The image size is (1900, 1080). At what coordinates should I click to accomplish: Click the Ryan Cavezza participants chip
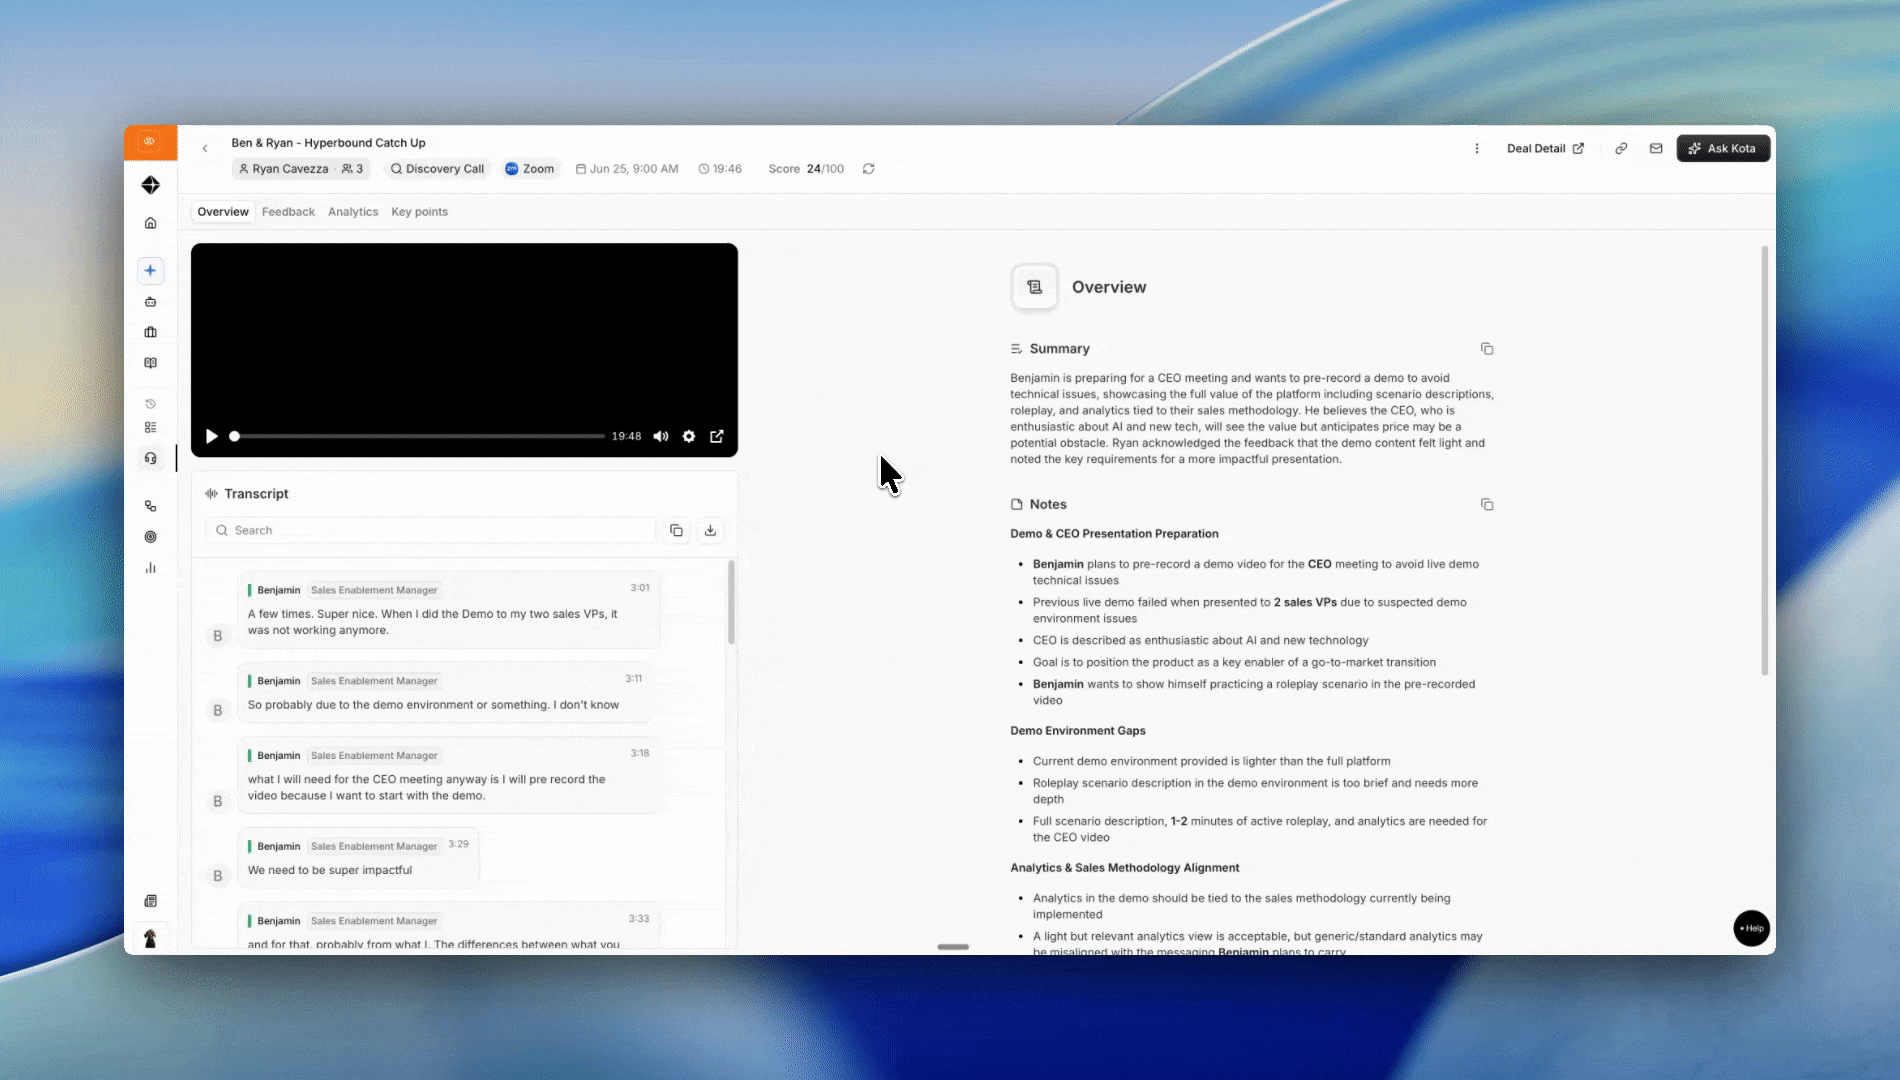click(x=301, y=169)
